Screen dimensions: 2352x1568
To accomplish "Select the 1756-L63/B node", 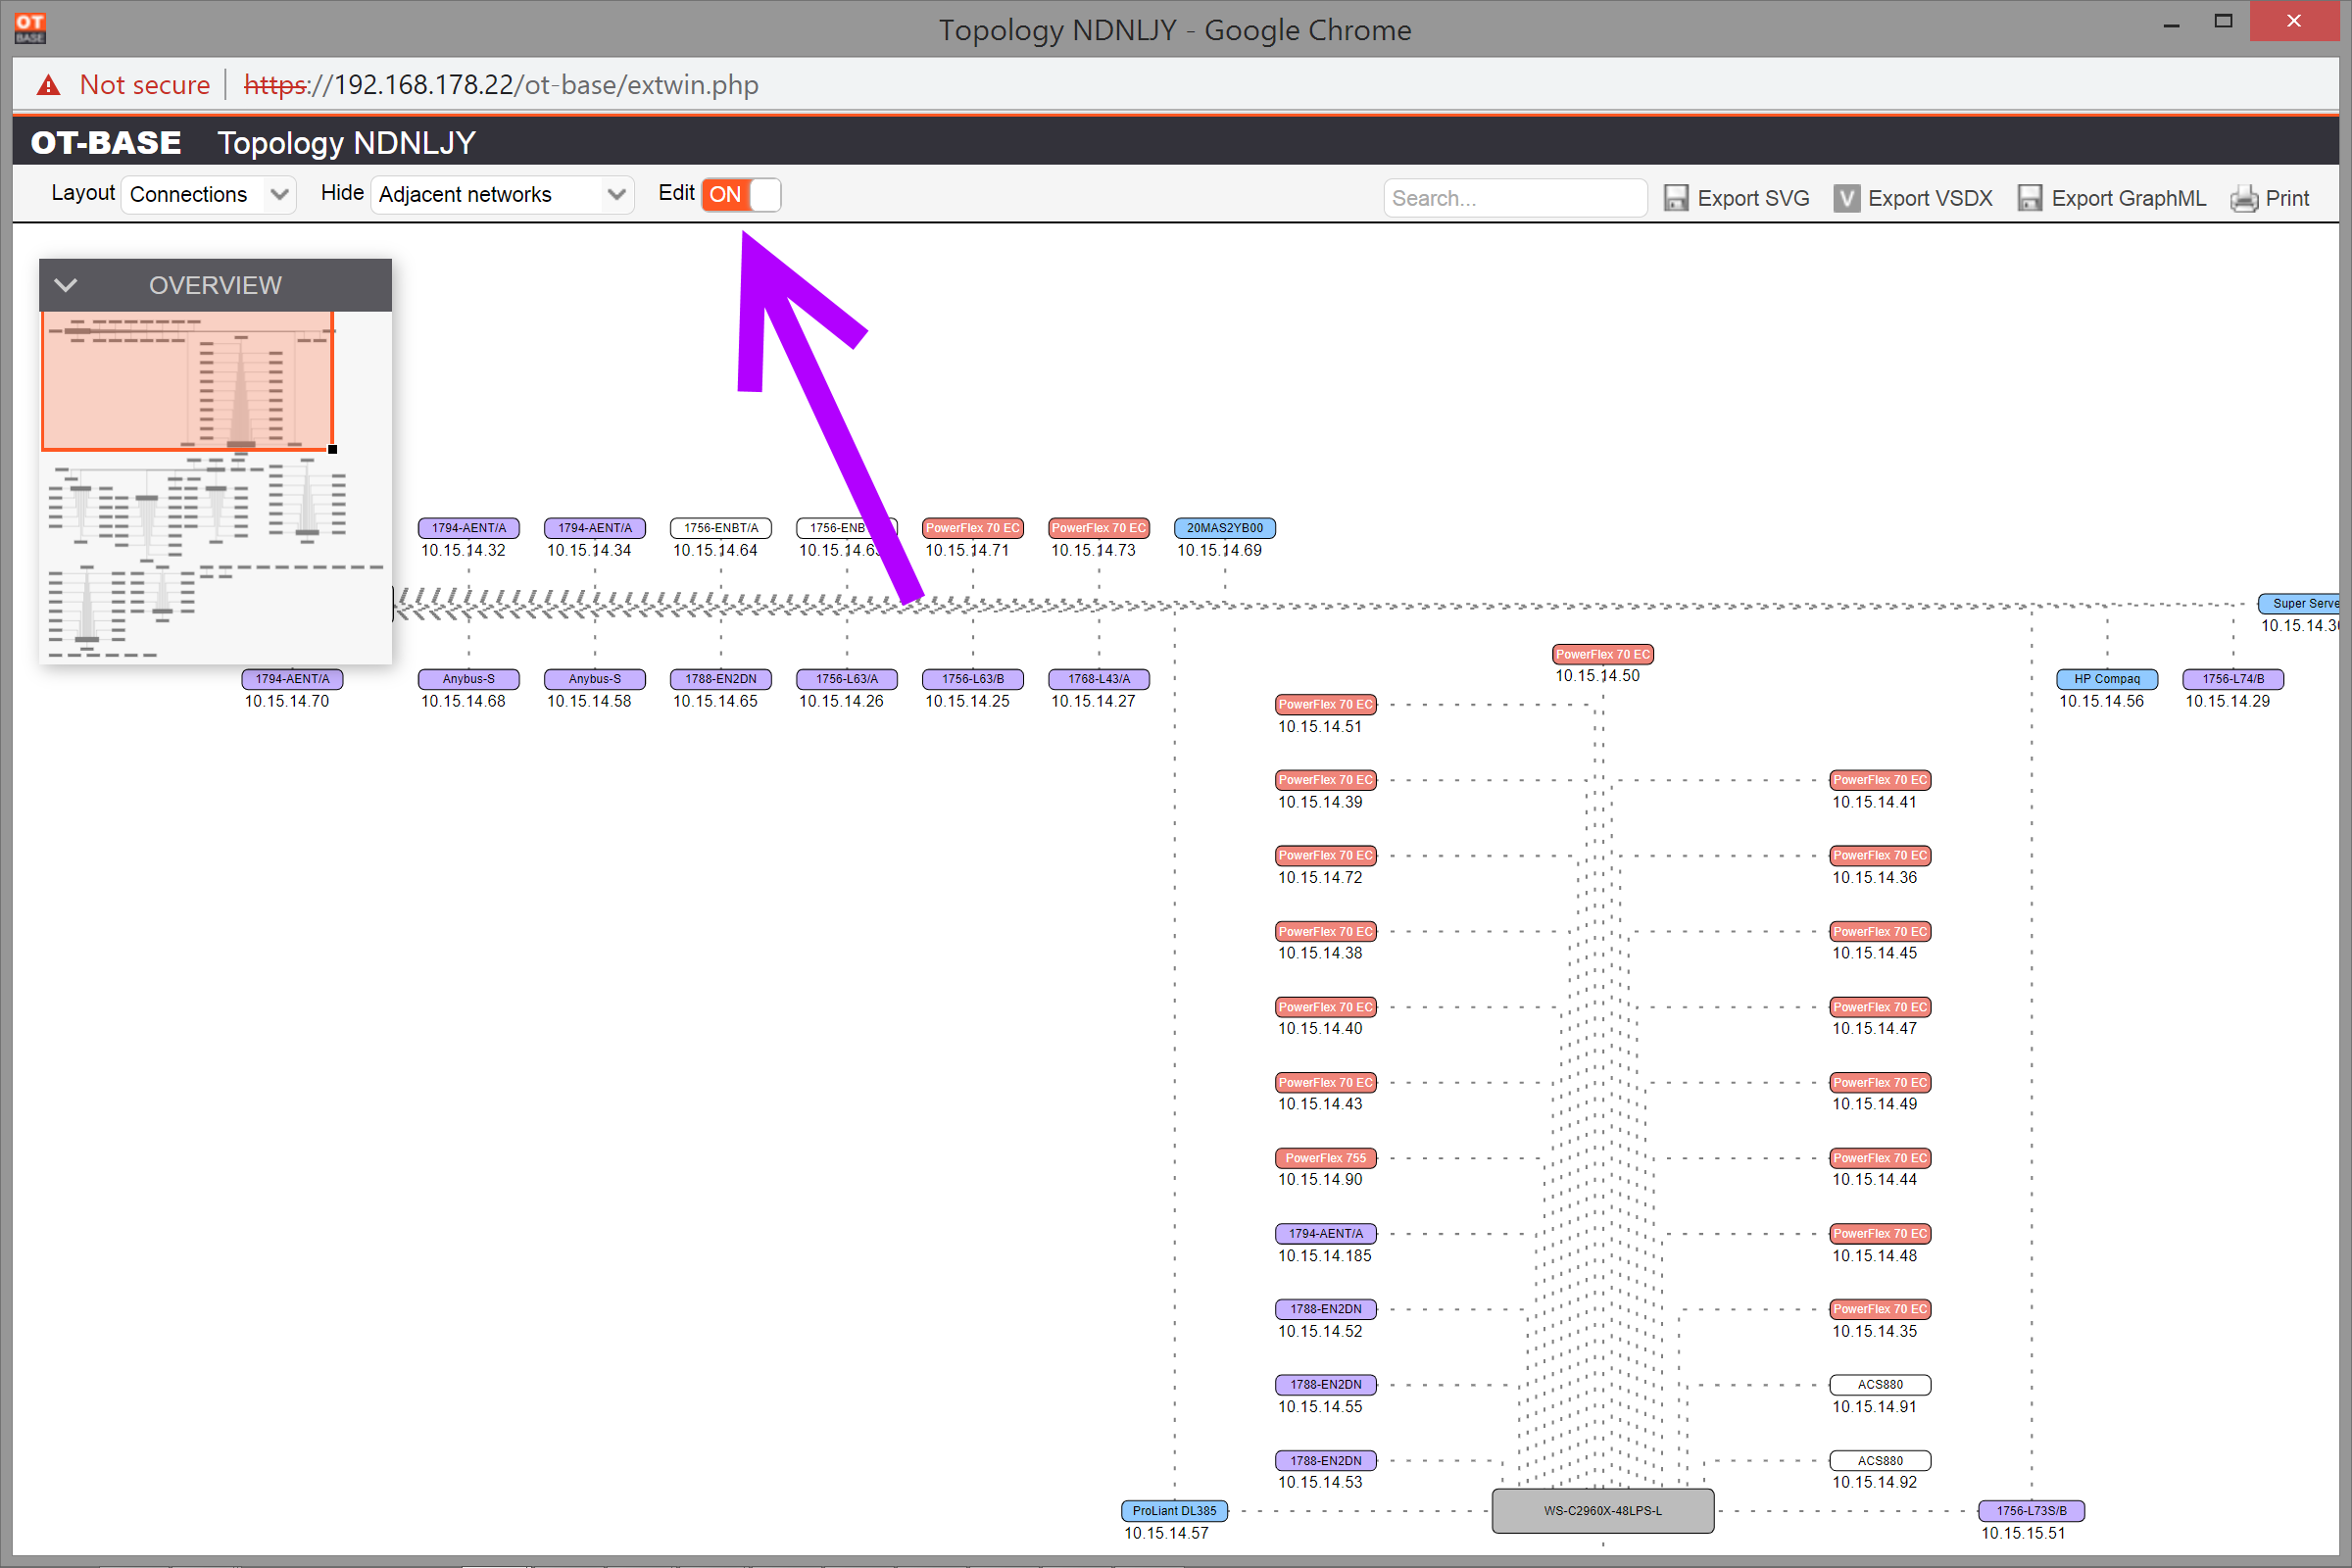I will [x=972, y=679].
